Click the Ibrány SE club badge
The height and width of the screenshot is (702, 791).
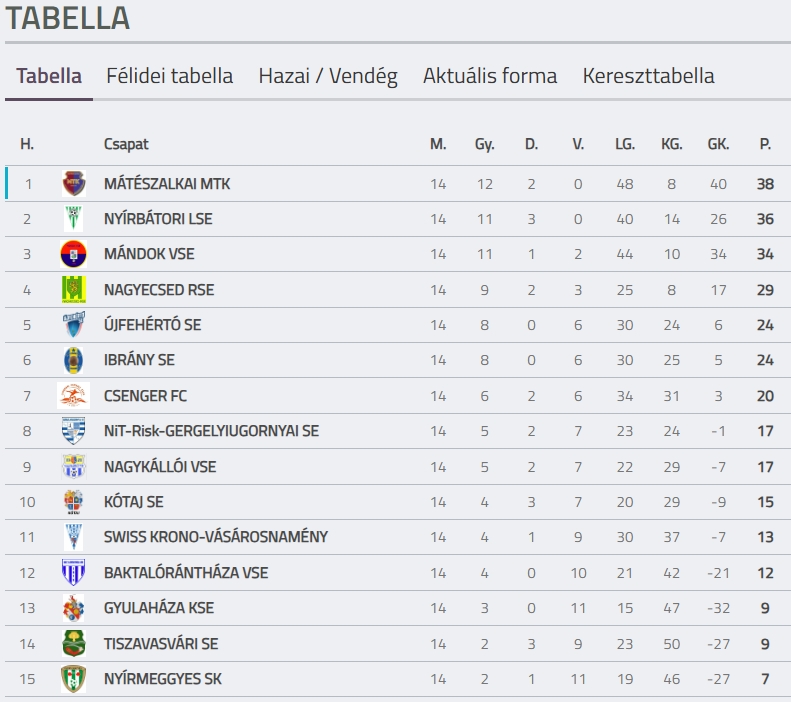pos(73,360)
